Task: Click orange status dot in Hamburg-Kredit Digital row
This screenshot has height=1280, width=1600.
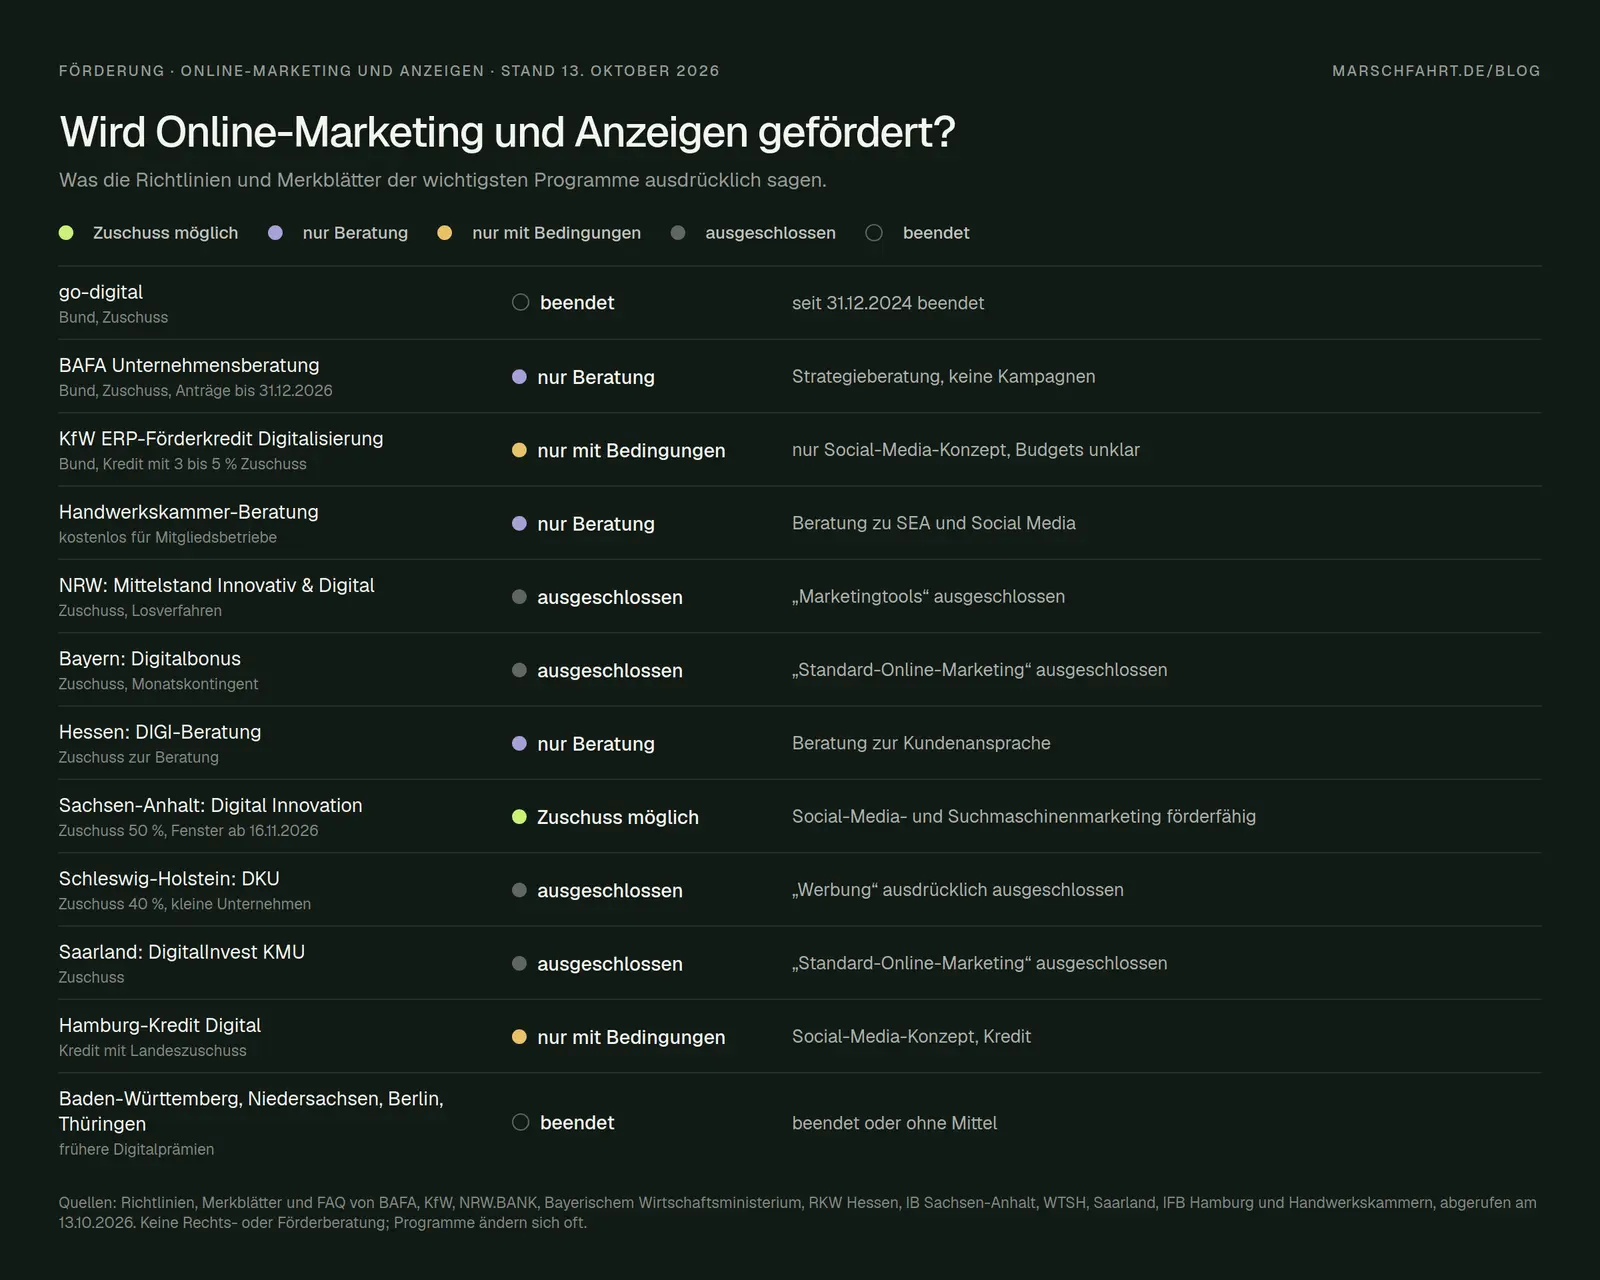Action: click(x=519, y=1037)
